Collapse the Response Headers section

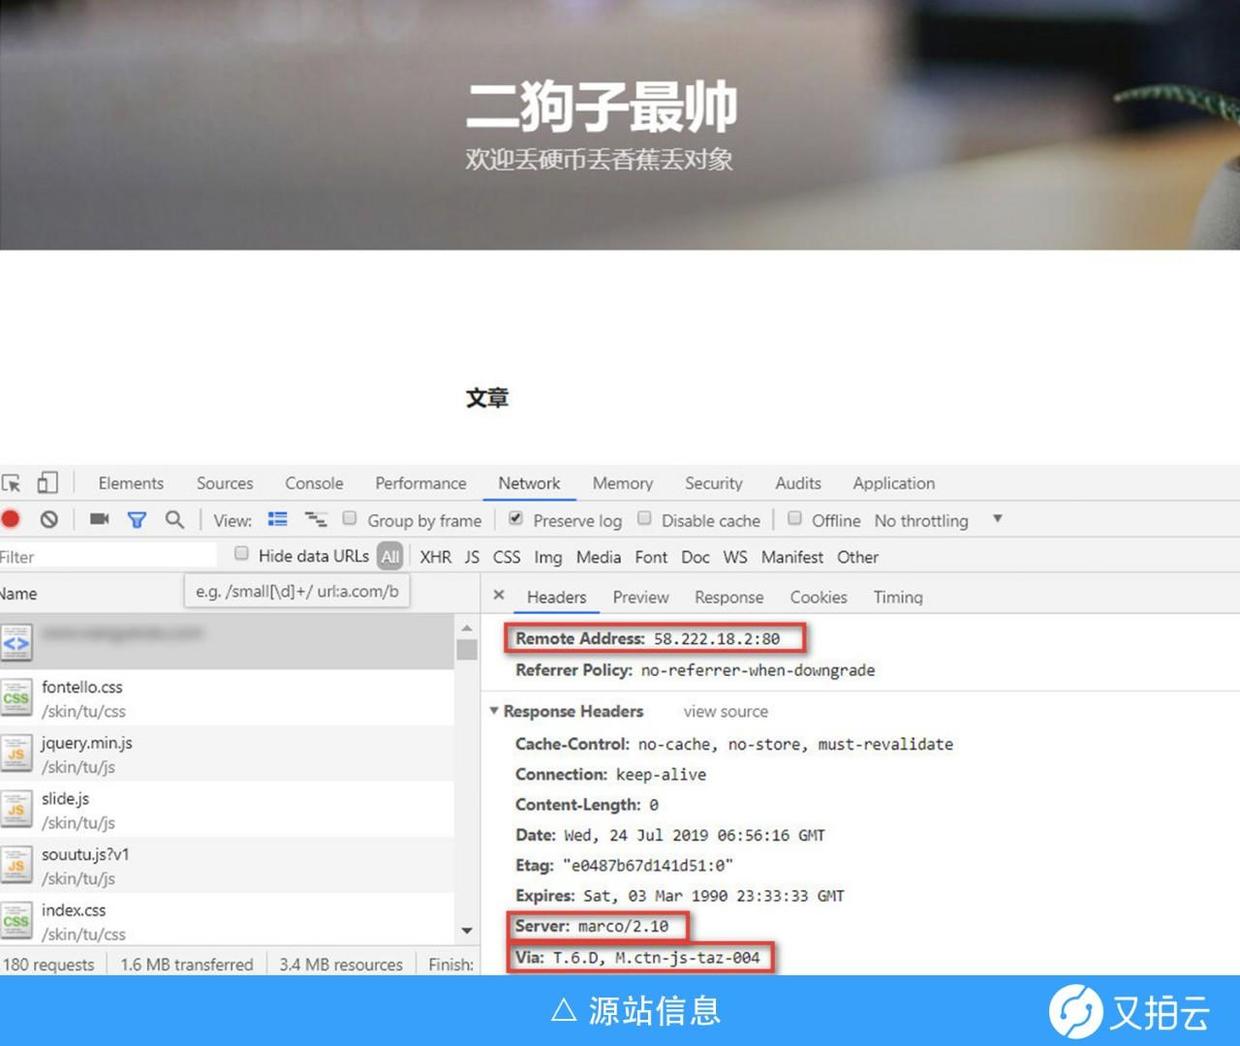(494, 711)
